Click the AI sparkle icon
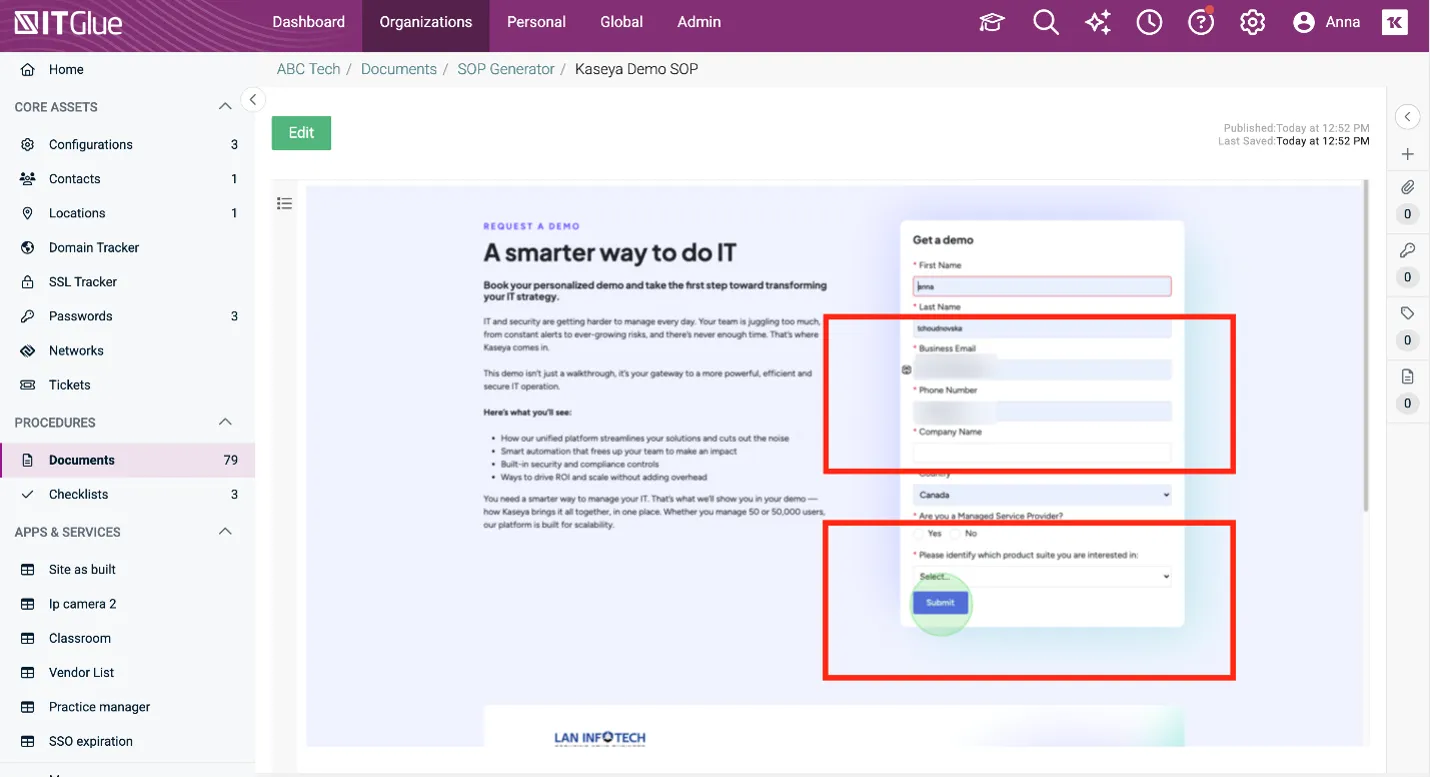1430x782 pixels. click(x=1098, y=22)
